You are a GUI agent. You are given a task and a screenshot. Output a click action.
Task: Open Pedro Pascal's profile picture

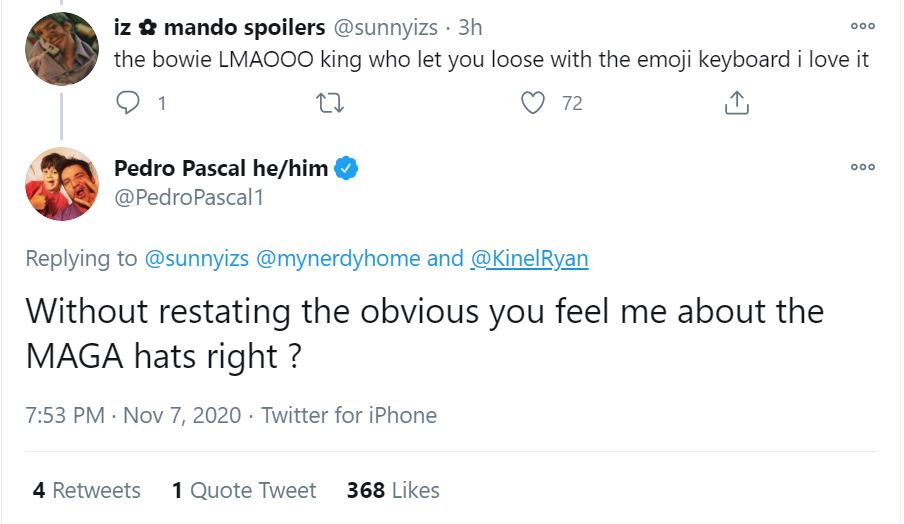click(x=62, y=184)
